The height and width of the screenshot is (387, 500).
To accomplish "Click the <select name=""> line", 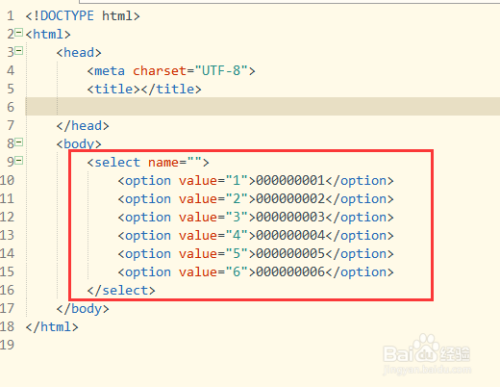I will pyautogui.click(x=148, y=162).
